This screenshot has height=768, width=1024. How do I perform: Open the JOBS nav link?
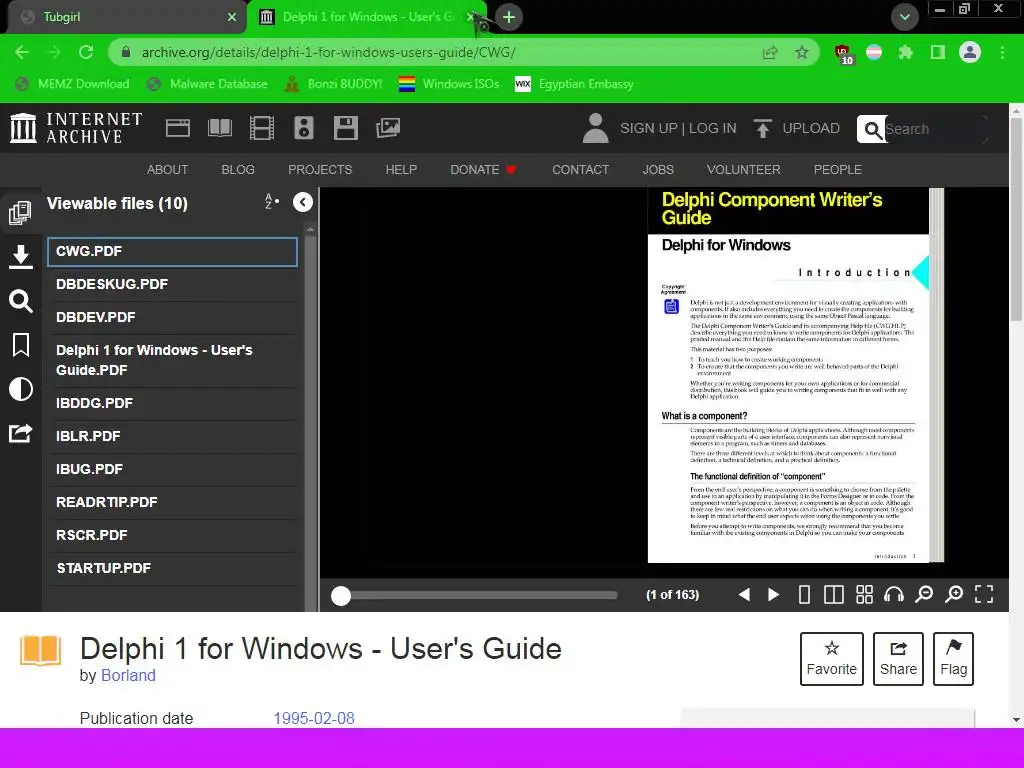(x=658, y=170)
